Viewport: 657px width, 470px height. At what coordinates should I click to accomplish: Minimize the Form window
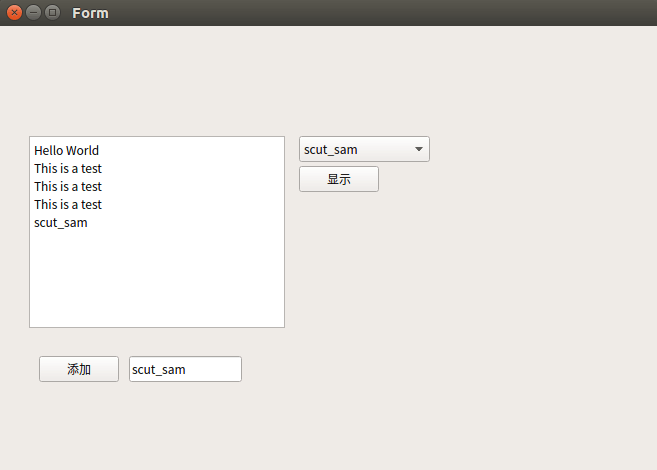coord(33,13)
